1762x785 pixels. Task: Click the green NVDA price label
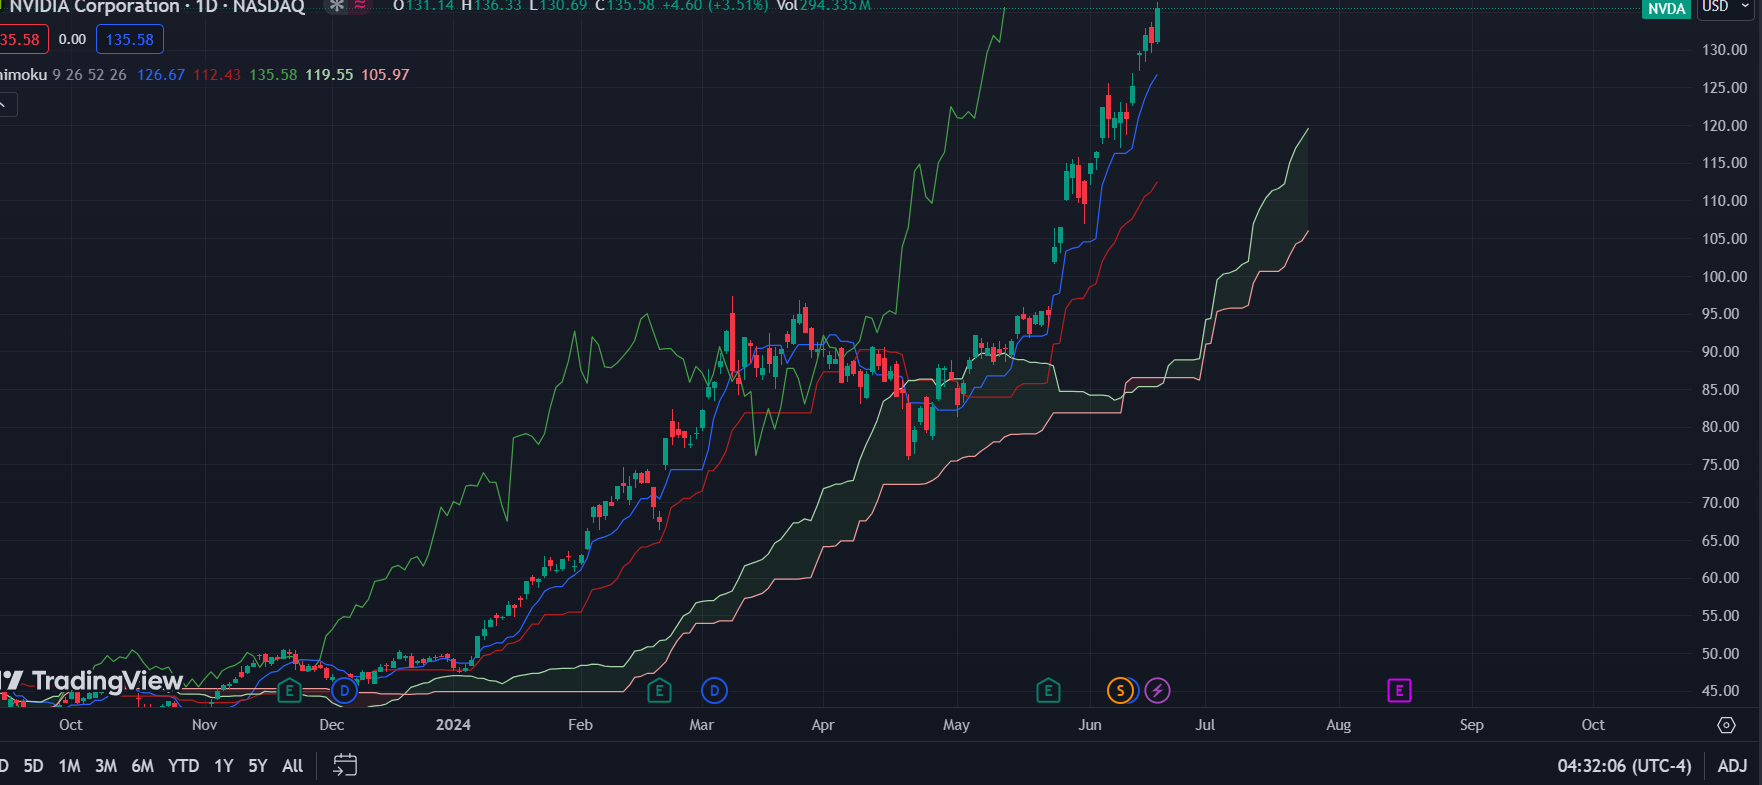coord(1666,9)
